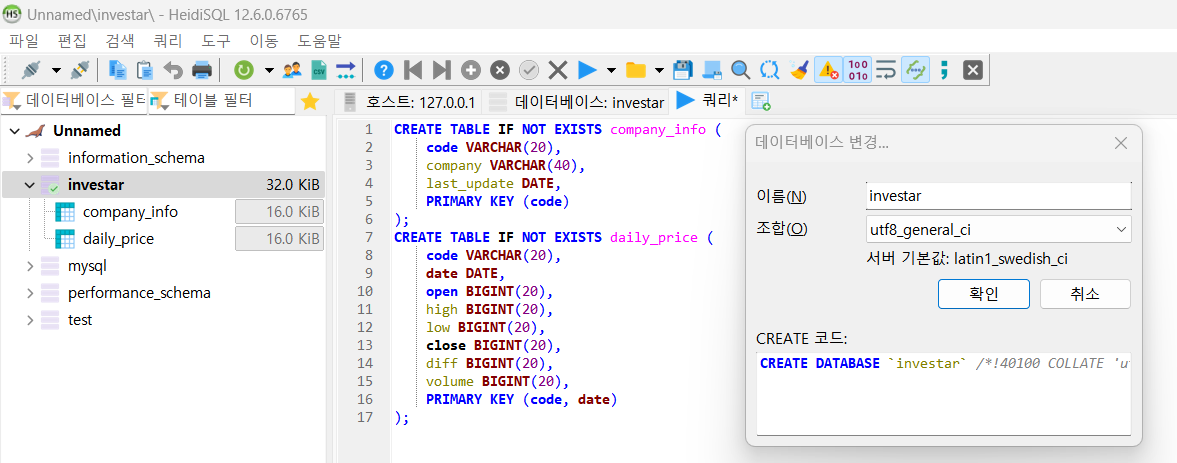Open the 도구 menu
The width and height of the screenshot is (1177, 463).
215,41
